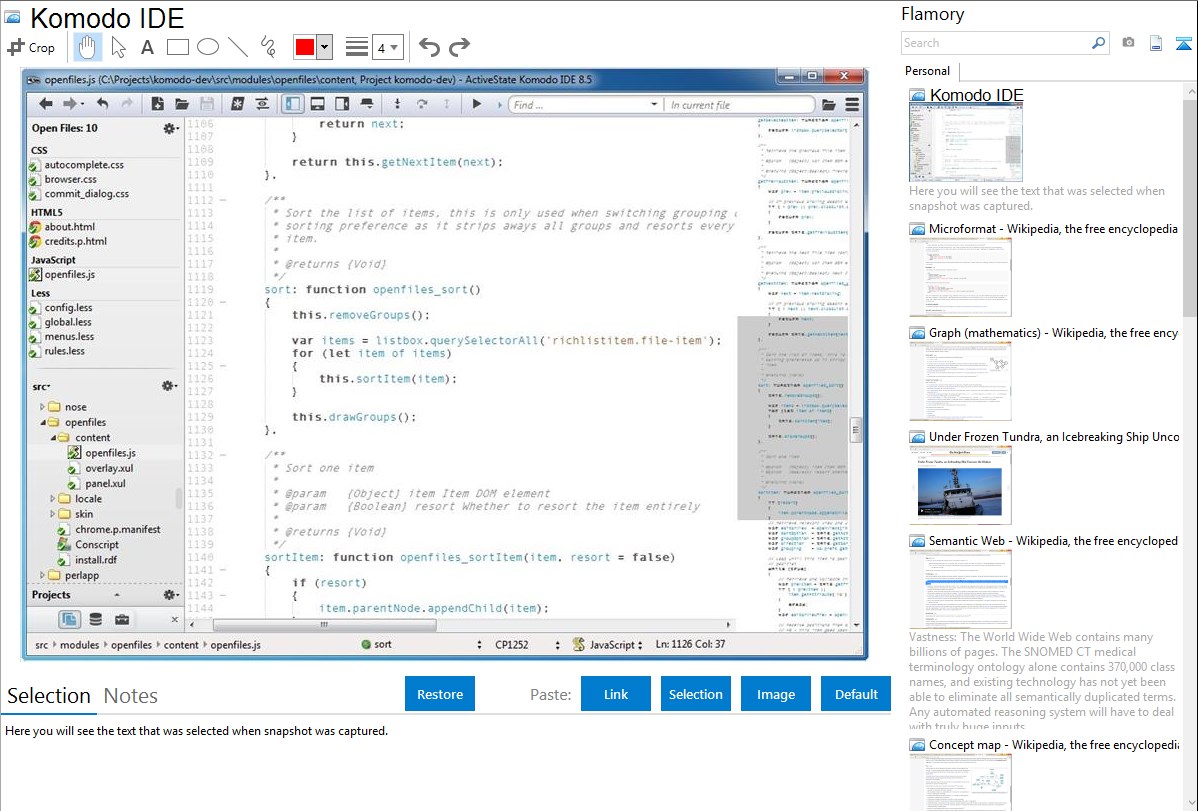
Task: Open the CP1252 encoding selector
Action: click(526, 644)
